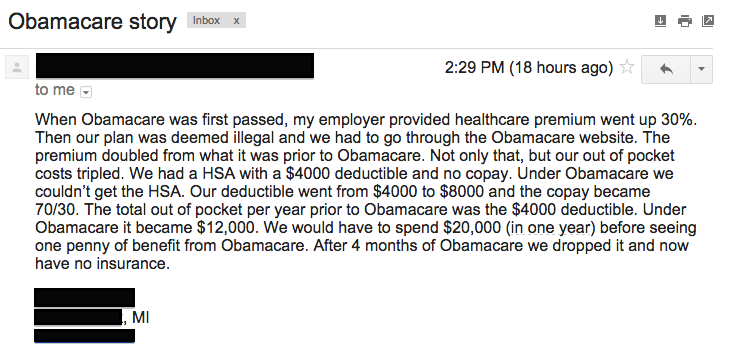
Task: Open the More dropdown beside Reply
Action: pos(701,70)
